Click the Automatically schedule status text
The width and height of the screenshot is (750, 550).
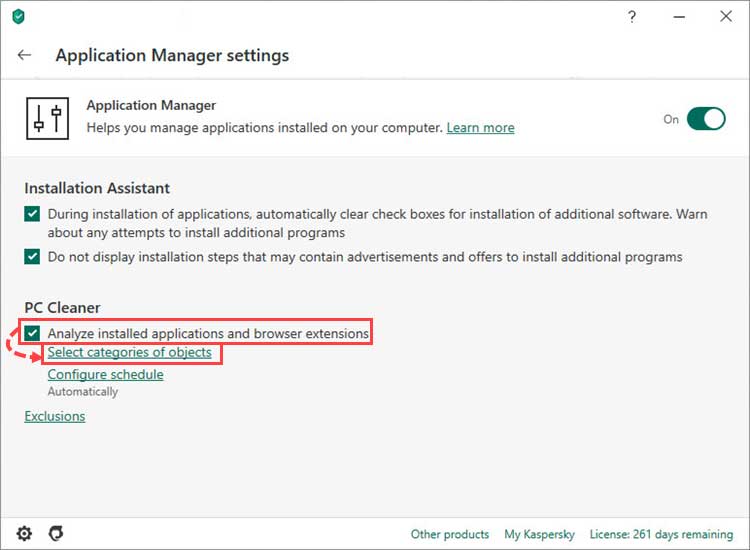(83, 392)
